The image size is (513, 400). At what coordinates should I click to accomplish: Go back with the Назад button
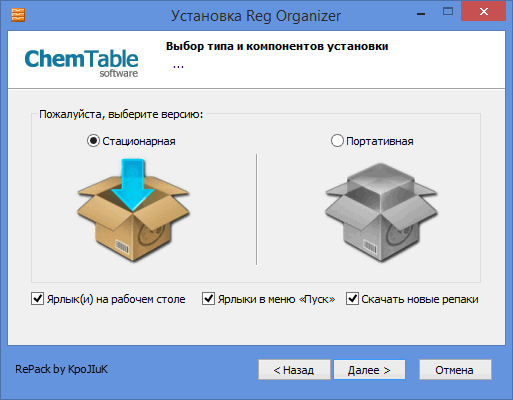point(294,370)
